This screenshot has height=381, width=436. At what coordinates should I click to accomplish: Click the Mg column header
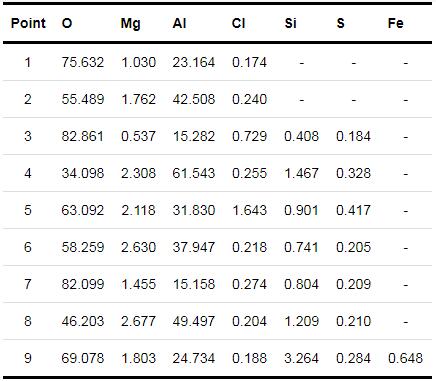tap(130, 24)
